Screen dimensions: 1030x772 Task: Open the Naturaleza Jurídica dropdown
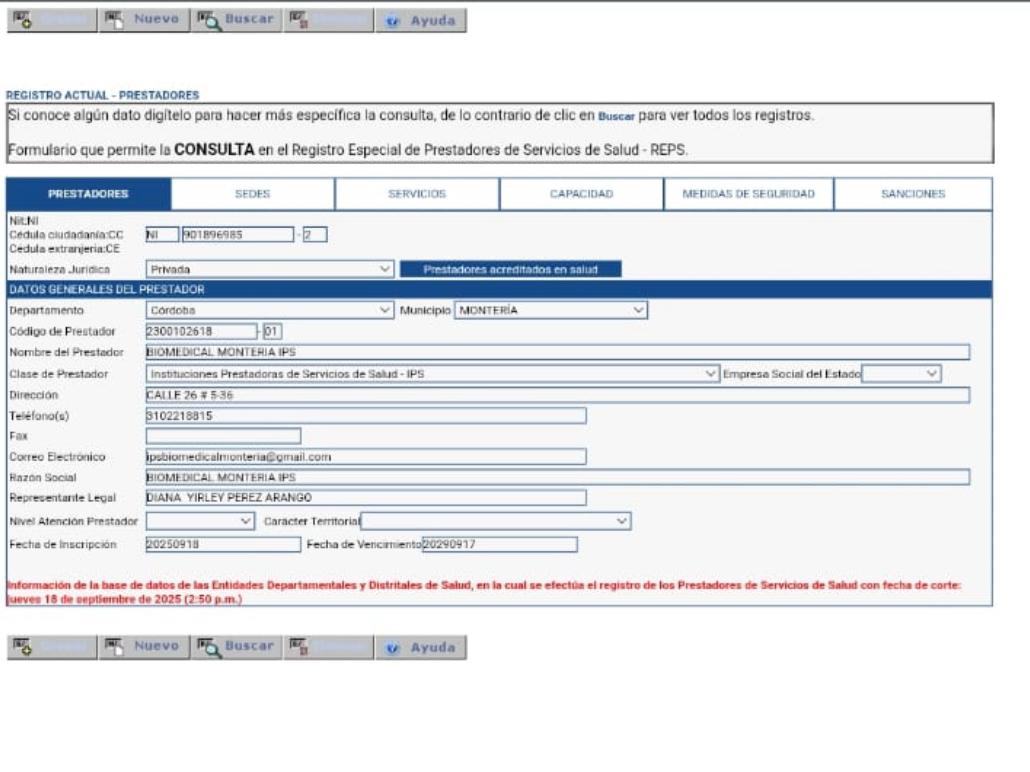point(269,269)
